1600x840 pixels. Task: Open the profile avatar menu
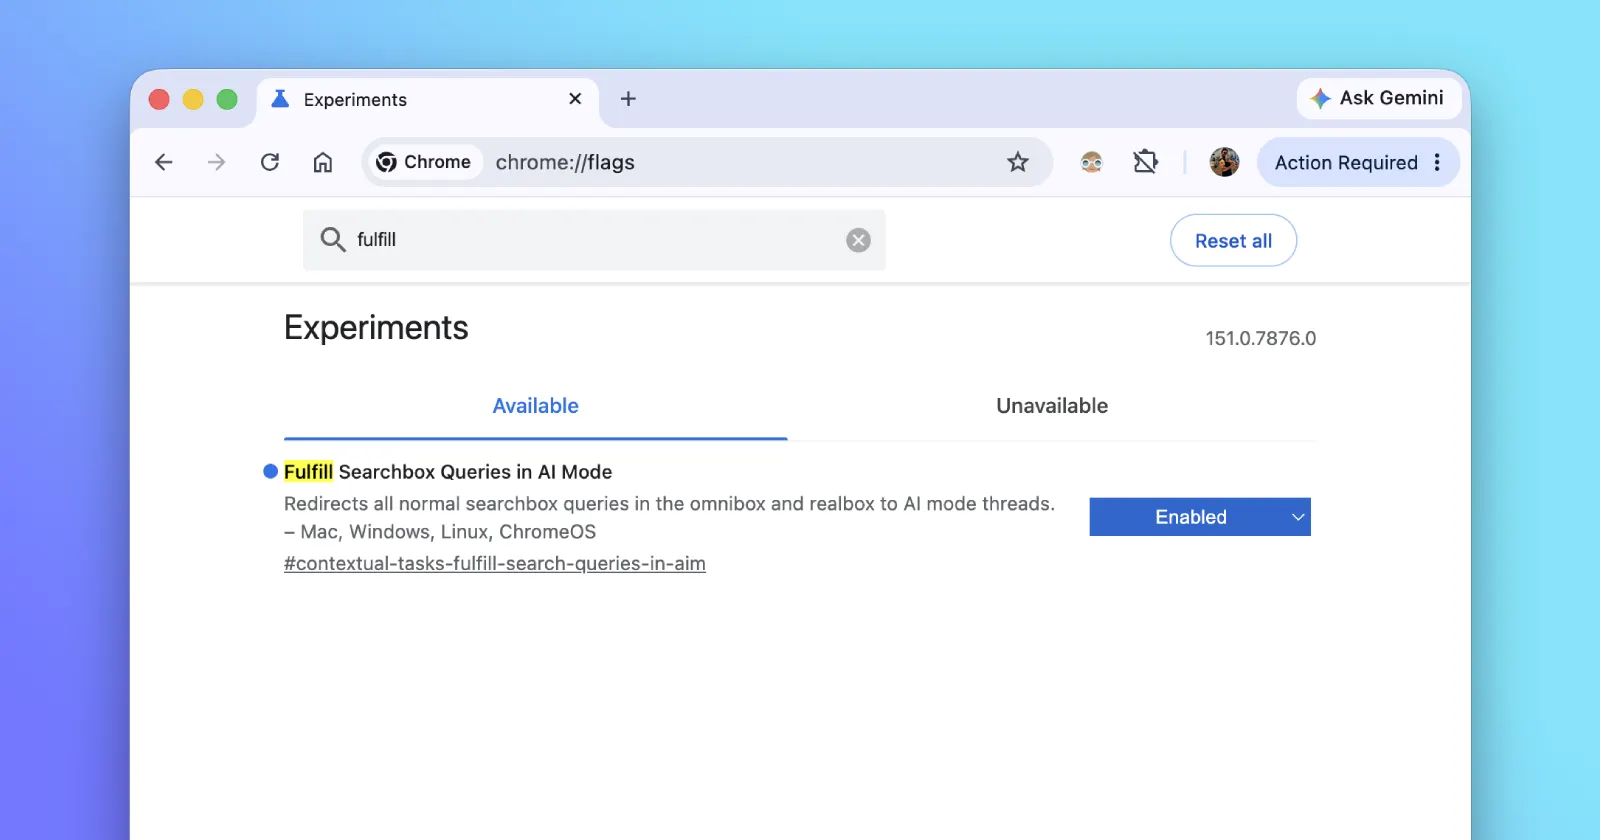pos(1224,162)
